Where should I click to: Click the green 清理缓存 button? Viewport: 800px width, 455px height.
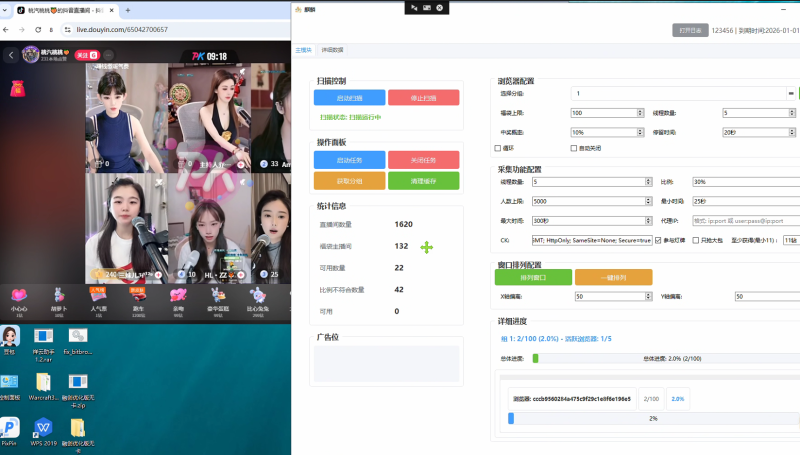coord(422,181)
